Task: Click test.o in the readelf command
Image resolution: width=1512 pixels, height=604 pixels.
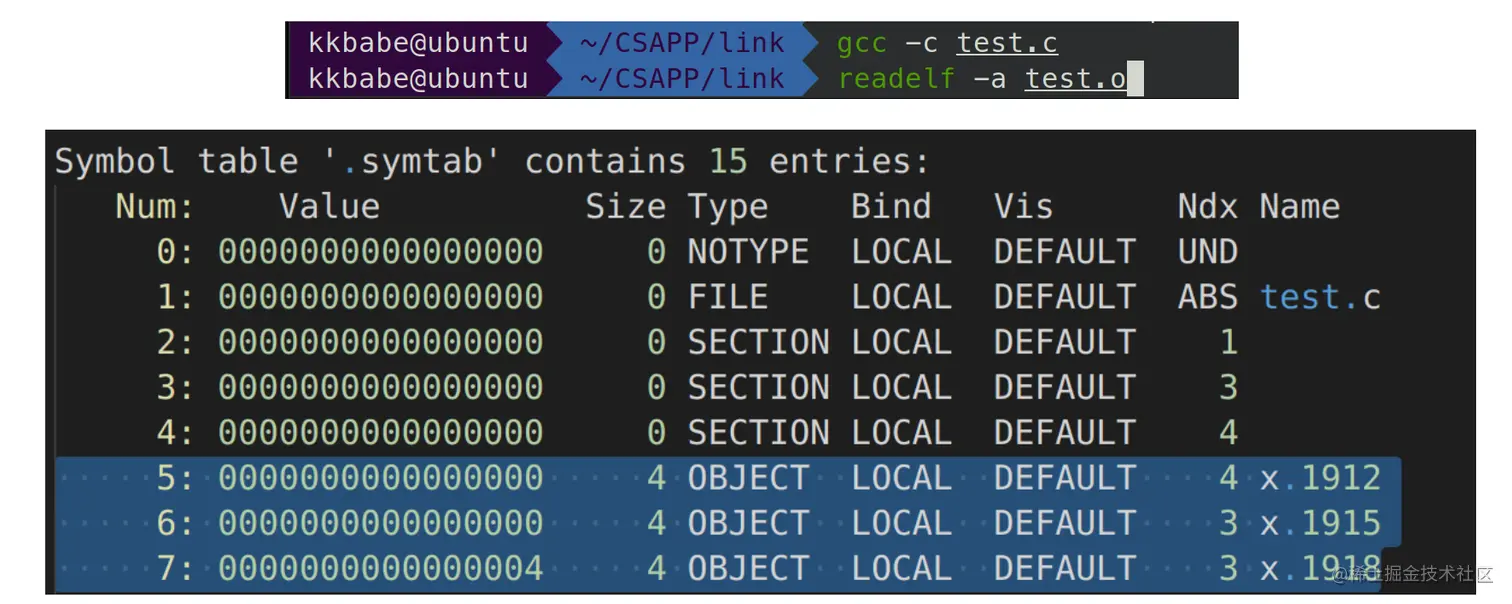Action: coord(1076,79)
